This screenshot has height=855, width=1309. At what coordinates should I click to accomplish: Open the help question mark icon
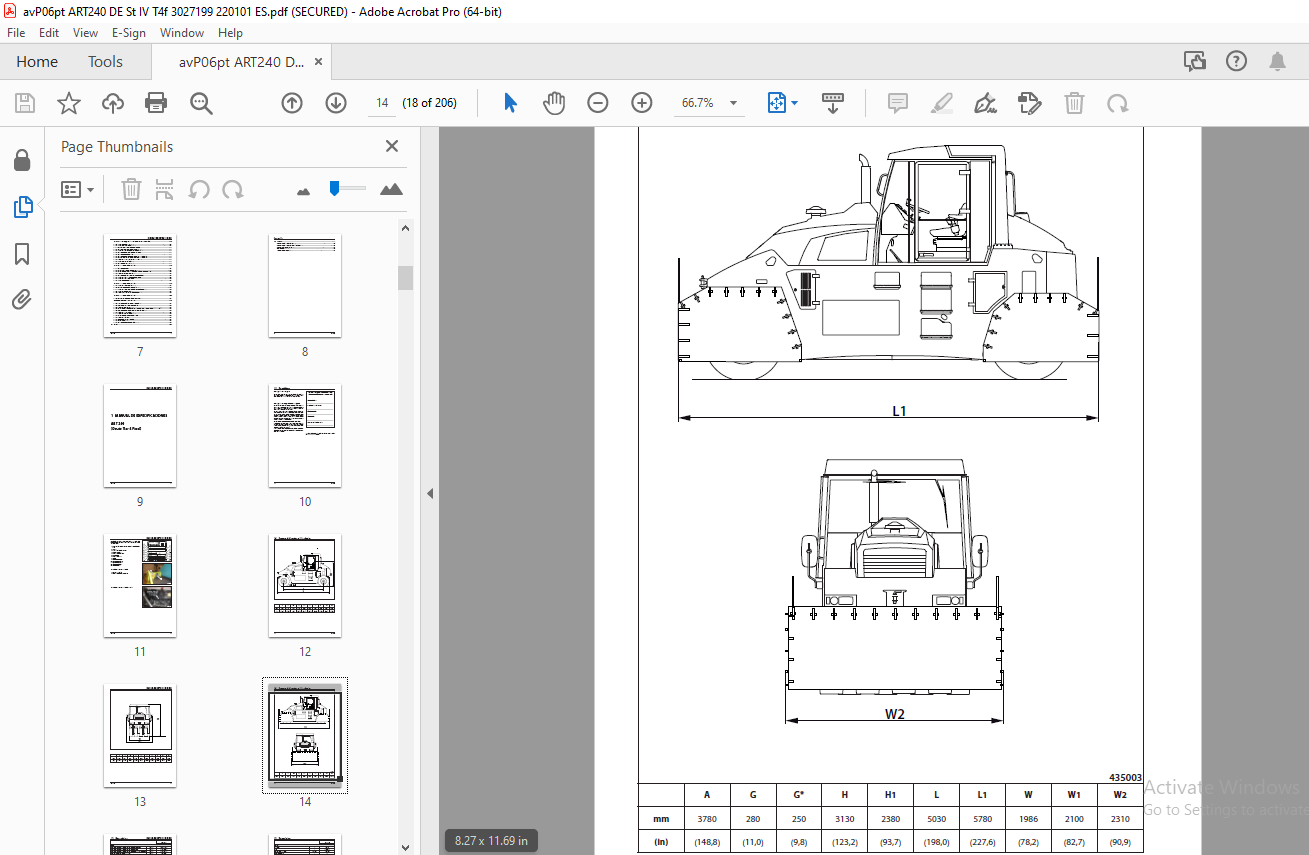1237,61
